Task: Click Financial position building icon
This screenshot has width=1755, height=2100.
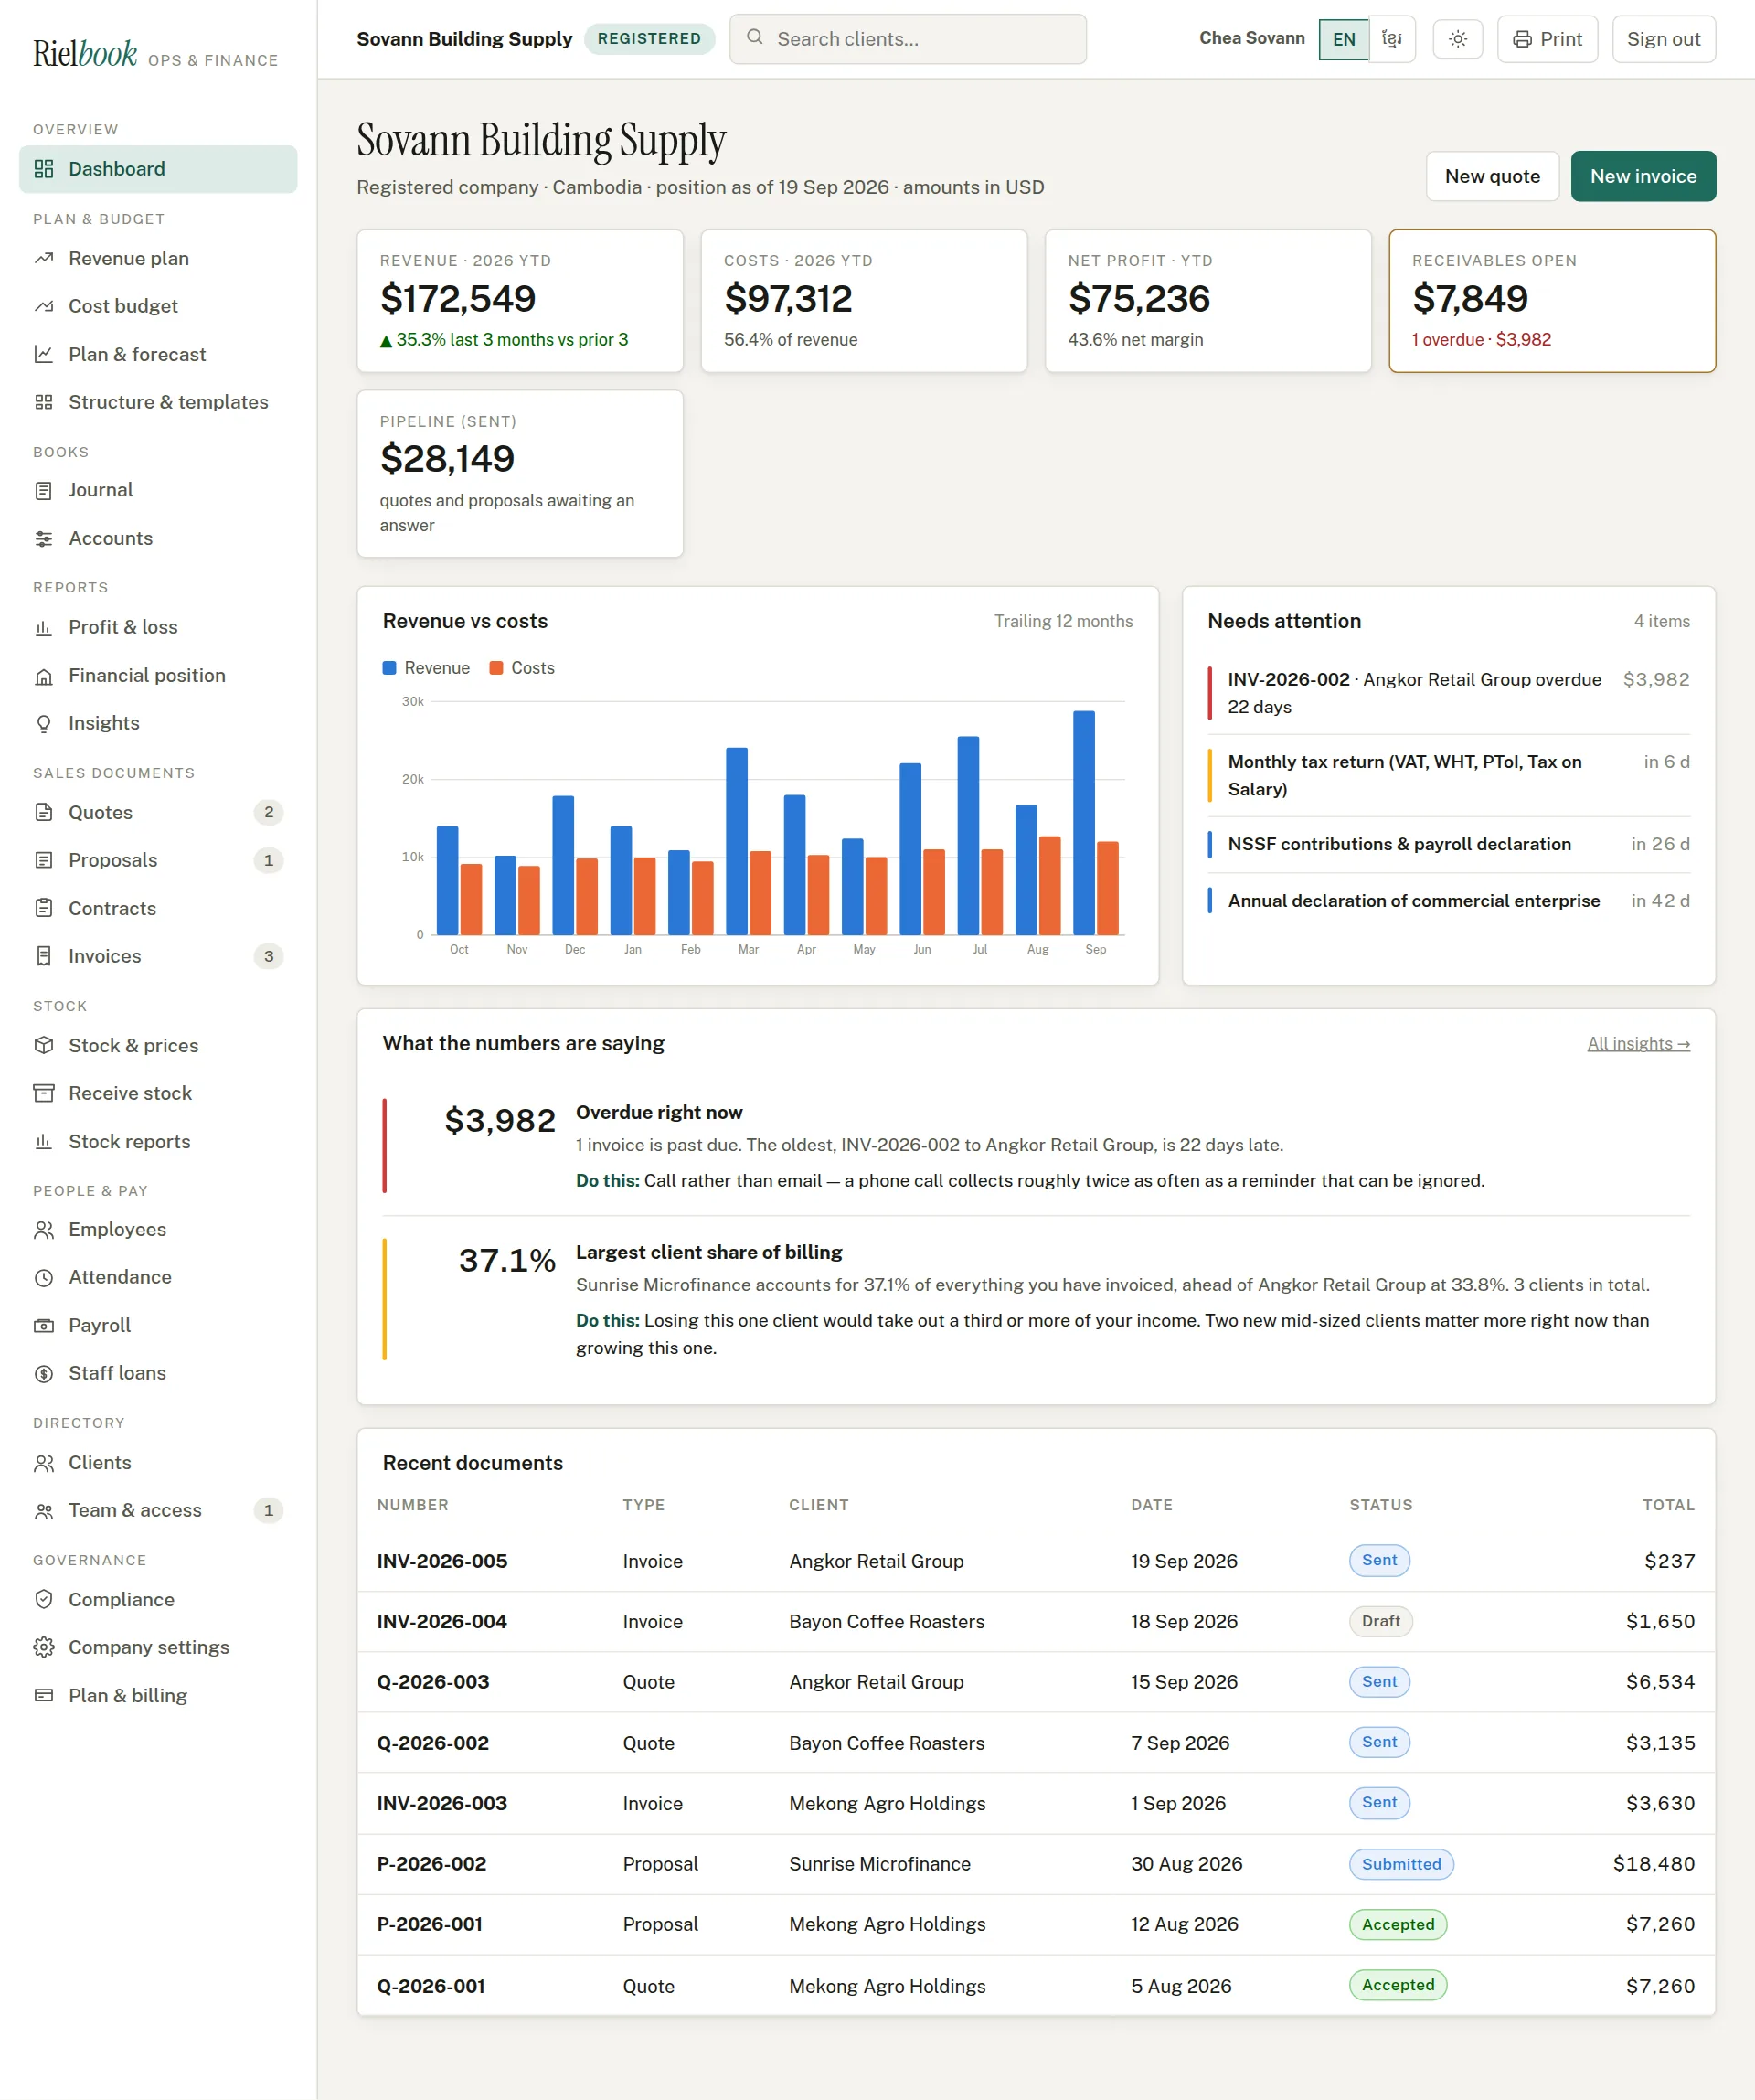Action: 43,675
